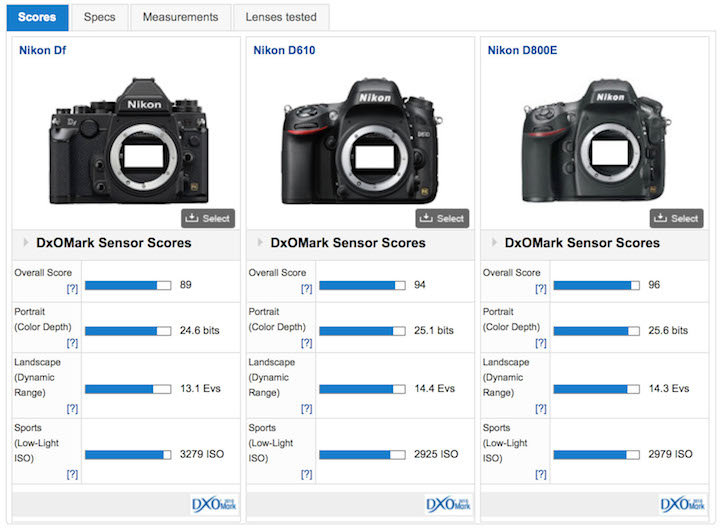The image size is (720, 532).
Task: Open the Measurements tab
Action: pyautogui.click(x=180, y=17)
